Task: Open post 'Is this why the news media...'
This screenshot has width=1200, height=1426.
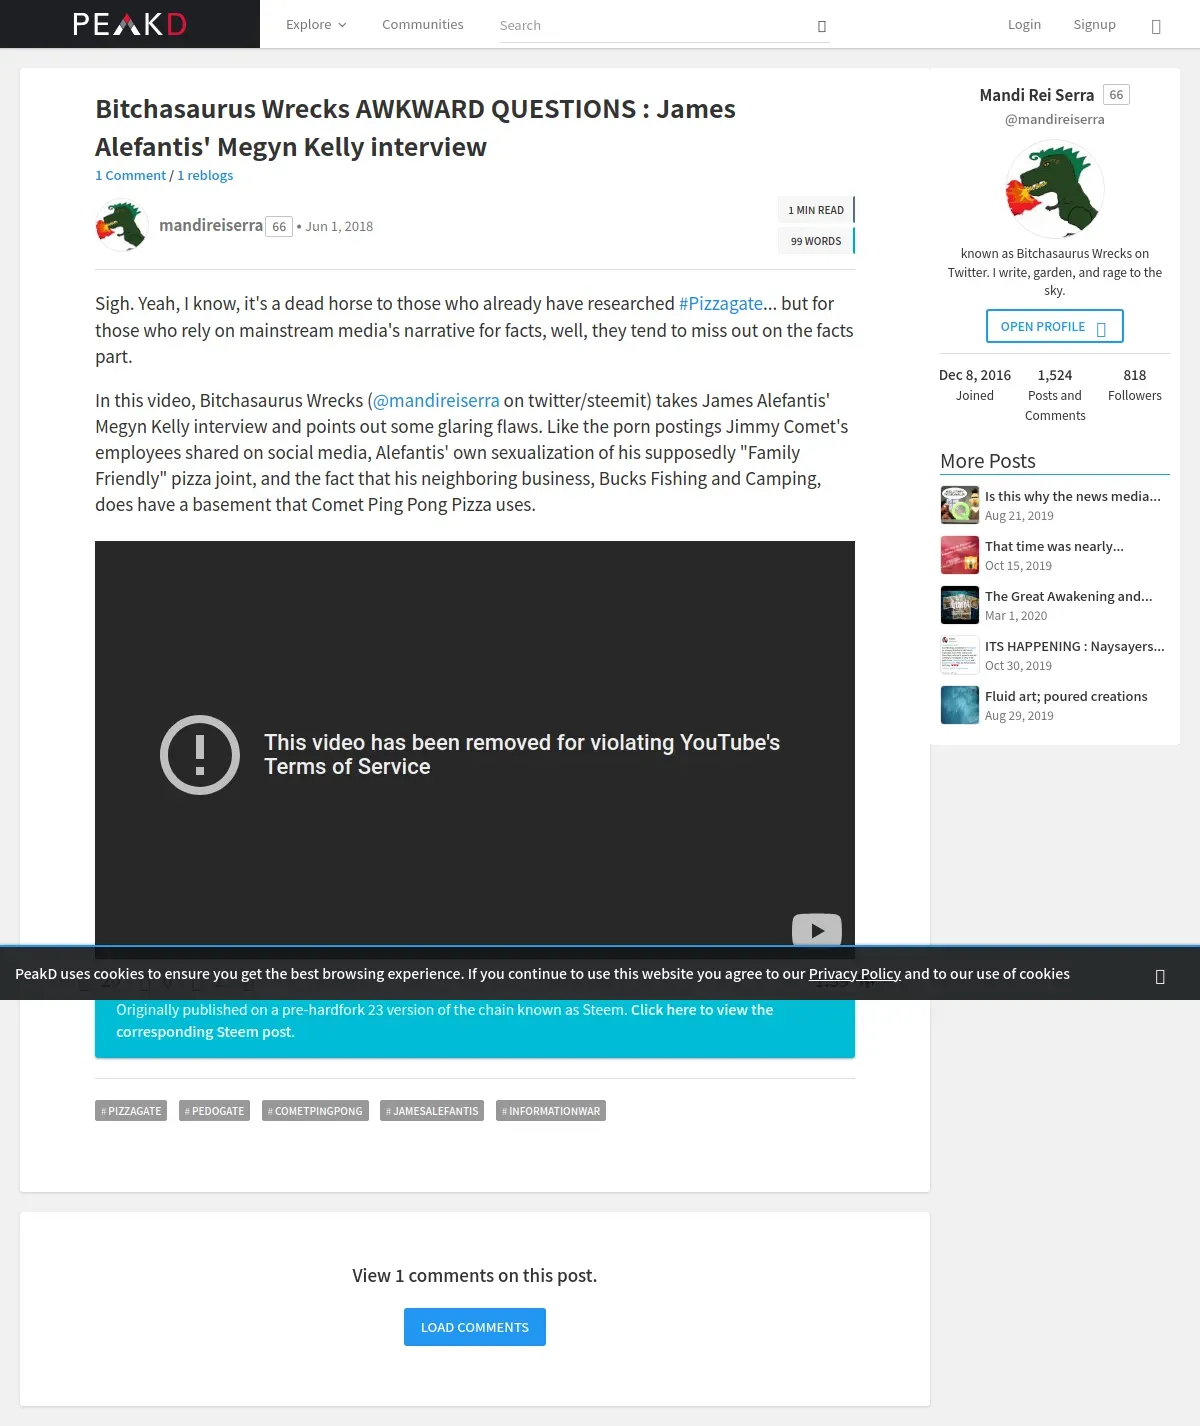Action: tap(1073, 496)
